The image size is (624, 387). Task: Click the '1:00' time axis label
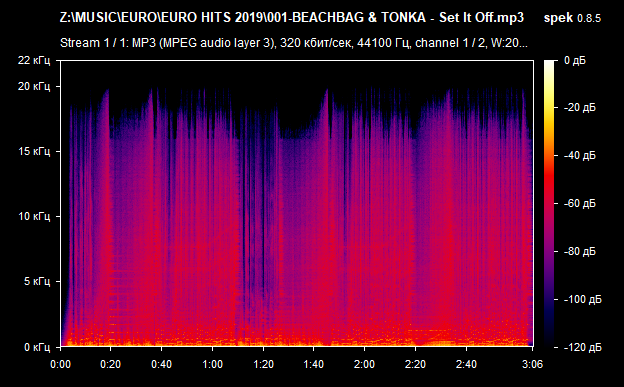pos(213,364)
